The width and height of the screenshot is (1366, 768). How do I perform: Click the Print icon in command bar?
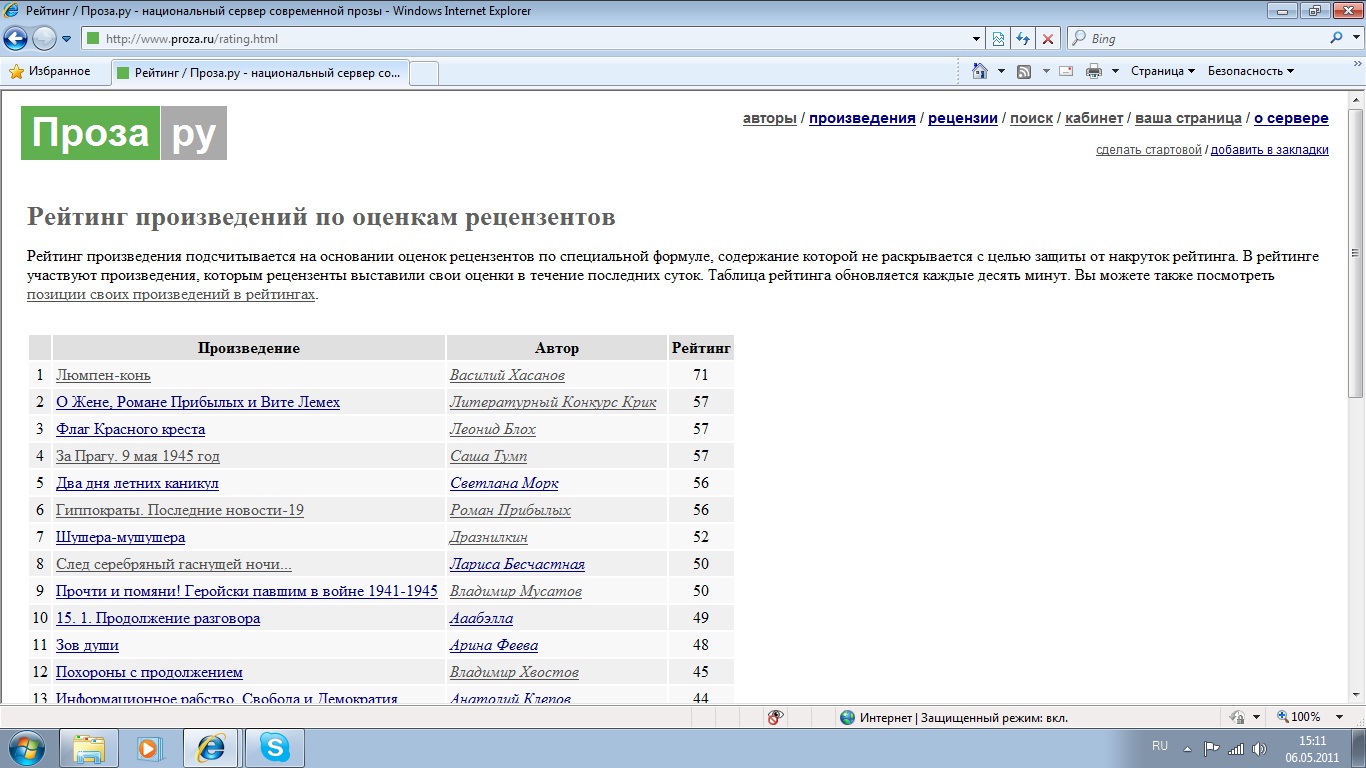pyautogui.click(x=1094, y=71)
